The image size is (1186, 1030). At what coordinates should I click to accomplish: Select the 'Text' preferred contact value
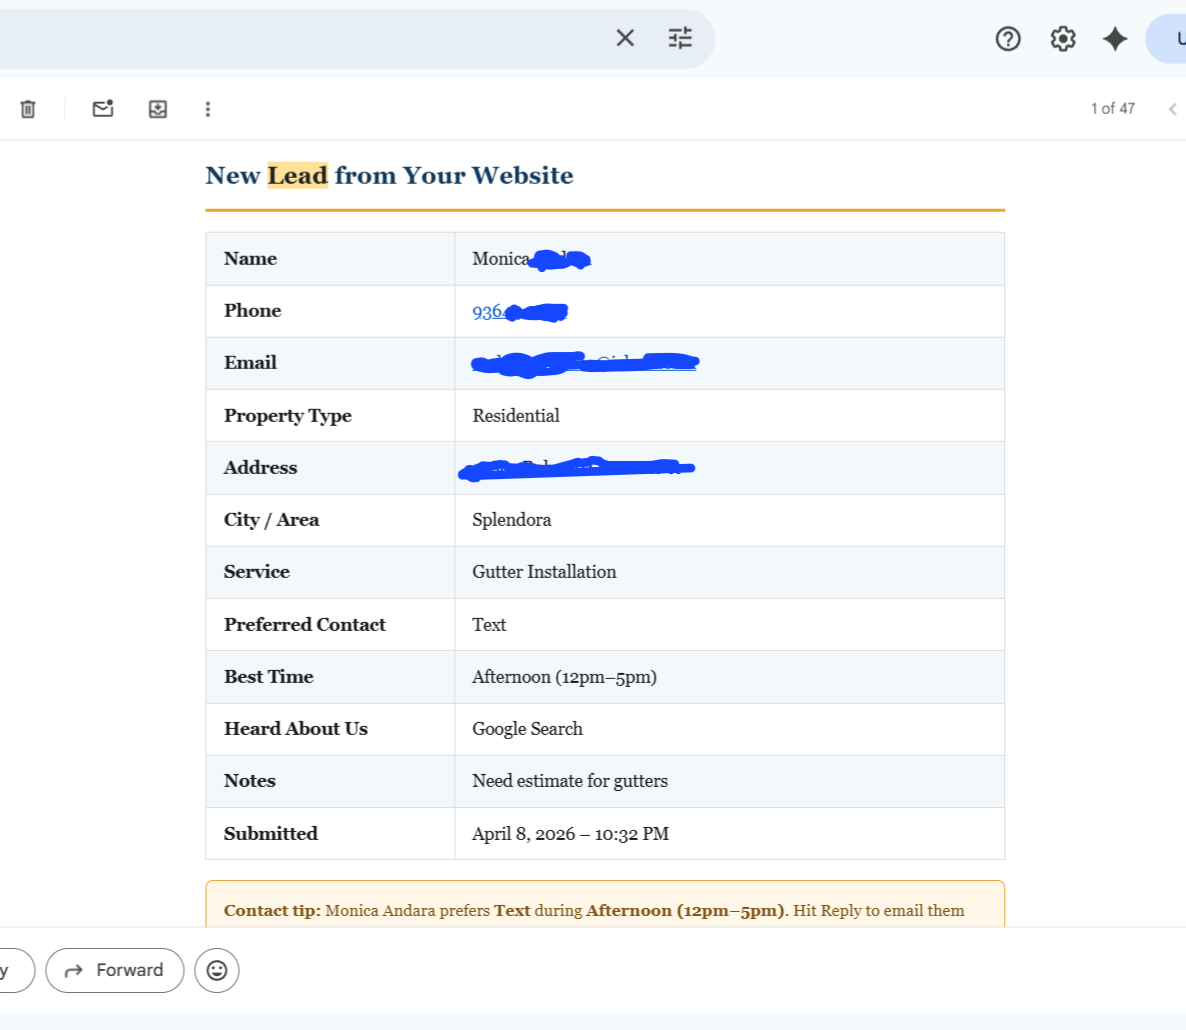[x=489, y=625]
